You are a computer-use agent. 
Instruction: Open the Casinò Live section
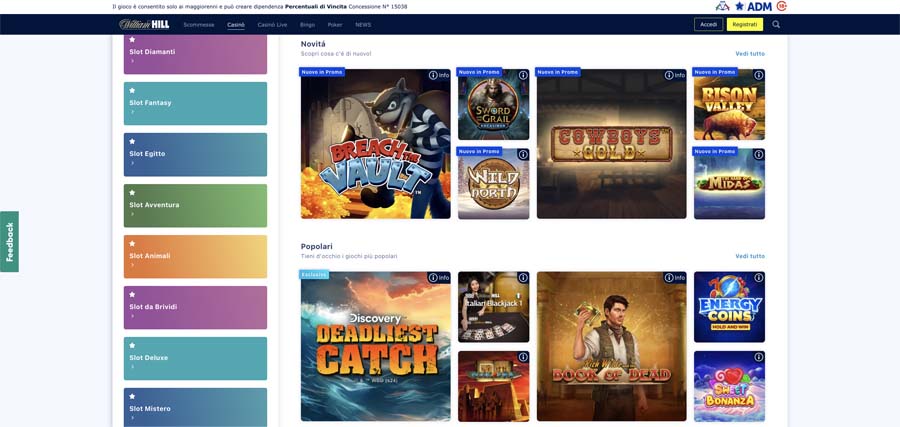click(x=272, y=25)
